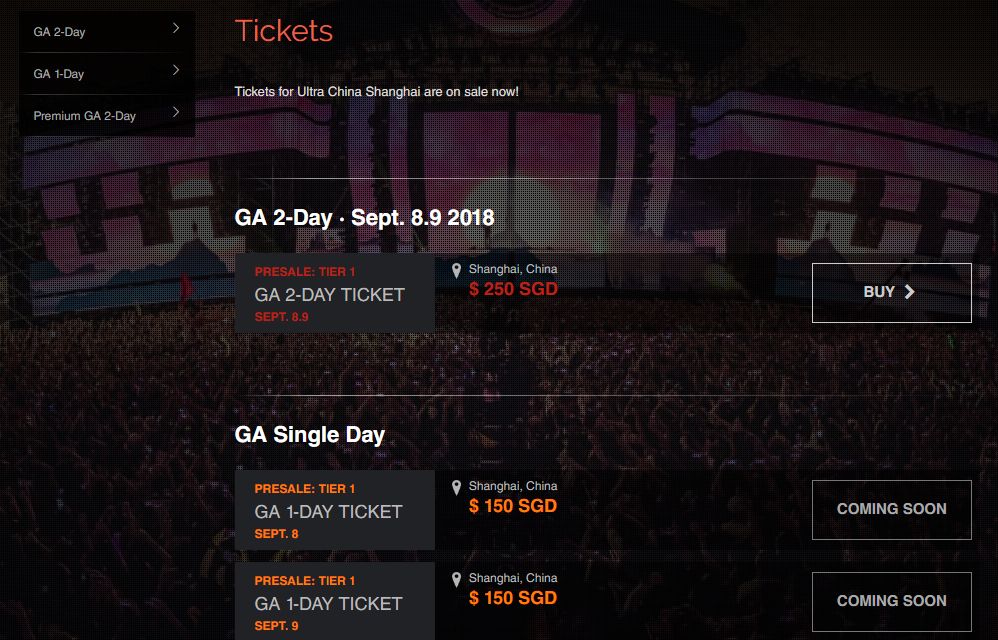Click location pin on Sept. 9 ticket
998x640 pixels.
(457, 580)
